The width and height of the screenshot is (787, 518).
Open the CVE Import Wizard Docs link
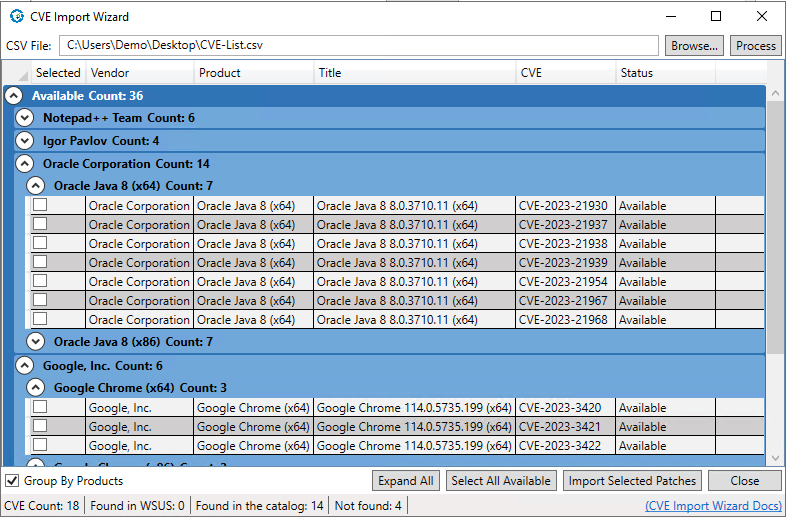click(713, 506)
